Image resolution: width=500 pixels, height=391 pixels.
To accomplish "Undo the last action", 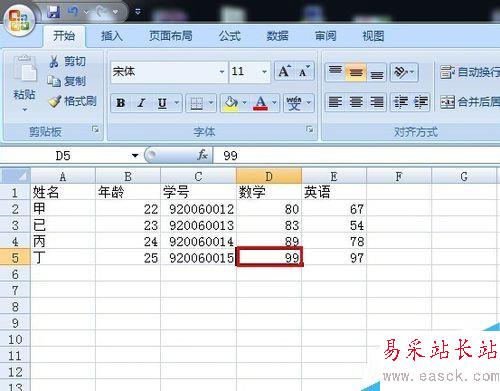I will click(x=73, y=12).
